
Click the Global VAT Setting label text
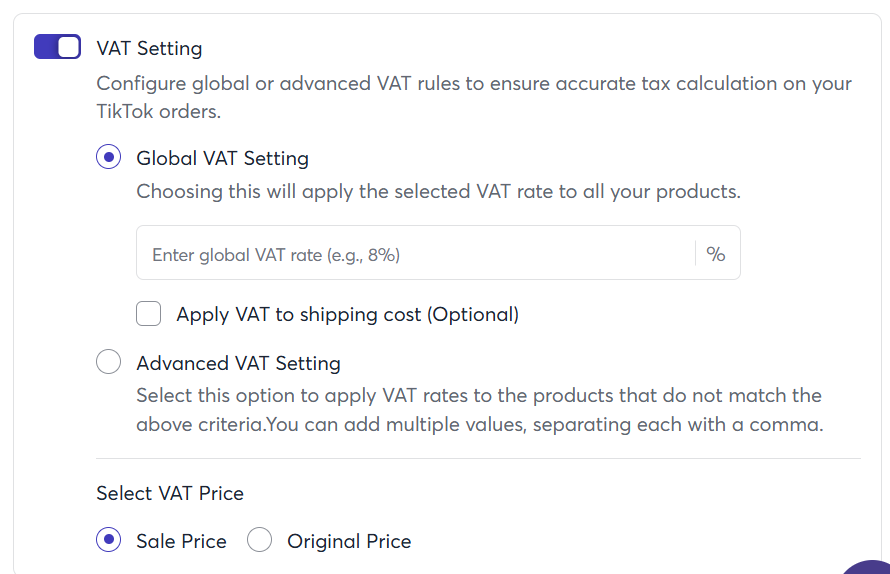[222, 158]
